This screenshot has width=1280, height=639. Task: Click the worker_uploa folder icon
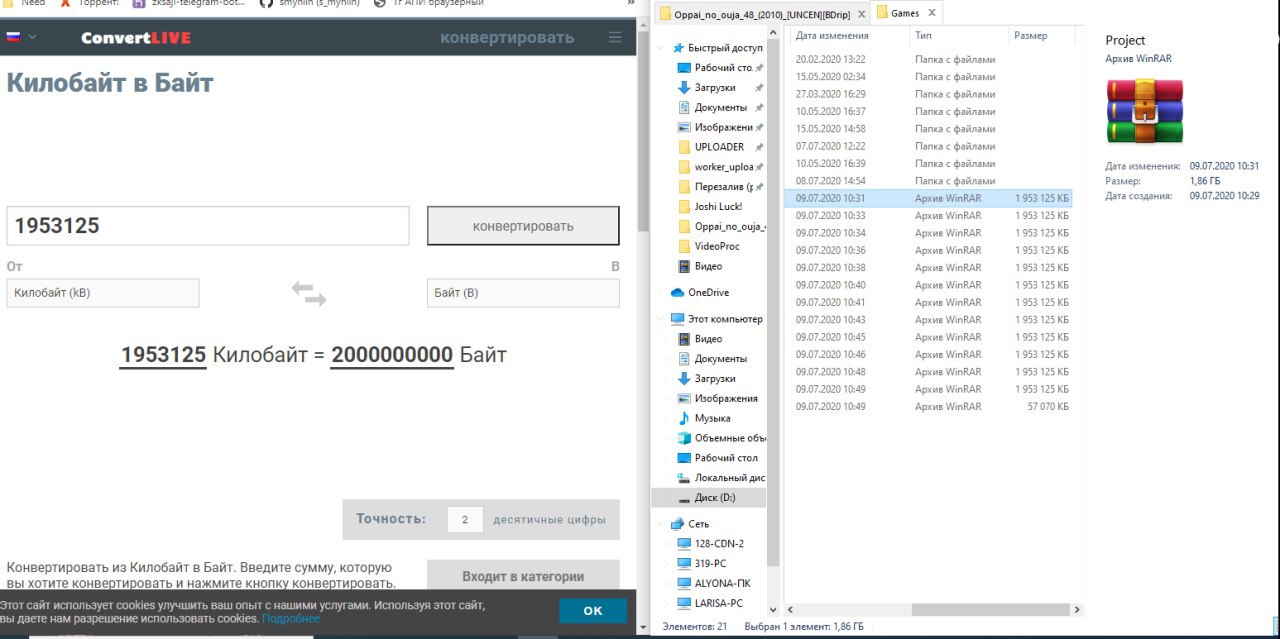pyautogui.click(x=684, y=167)
